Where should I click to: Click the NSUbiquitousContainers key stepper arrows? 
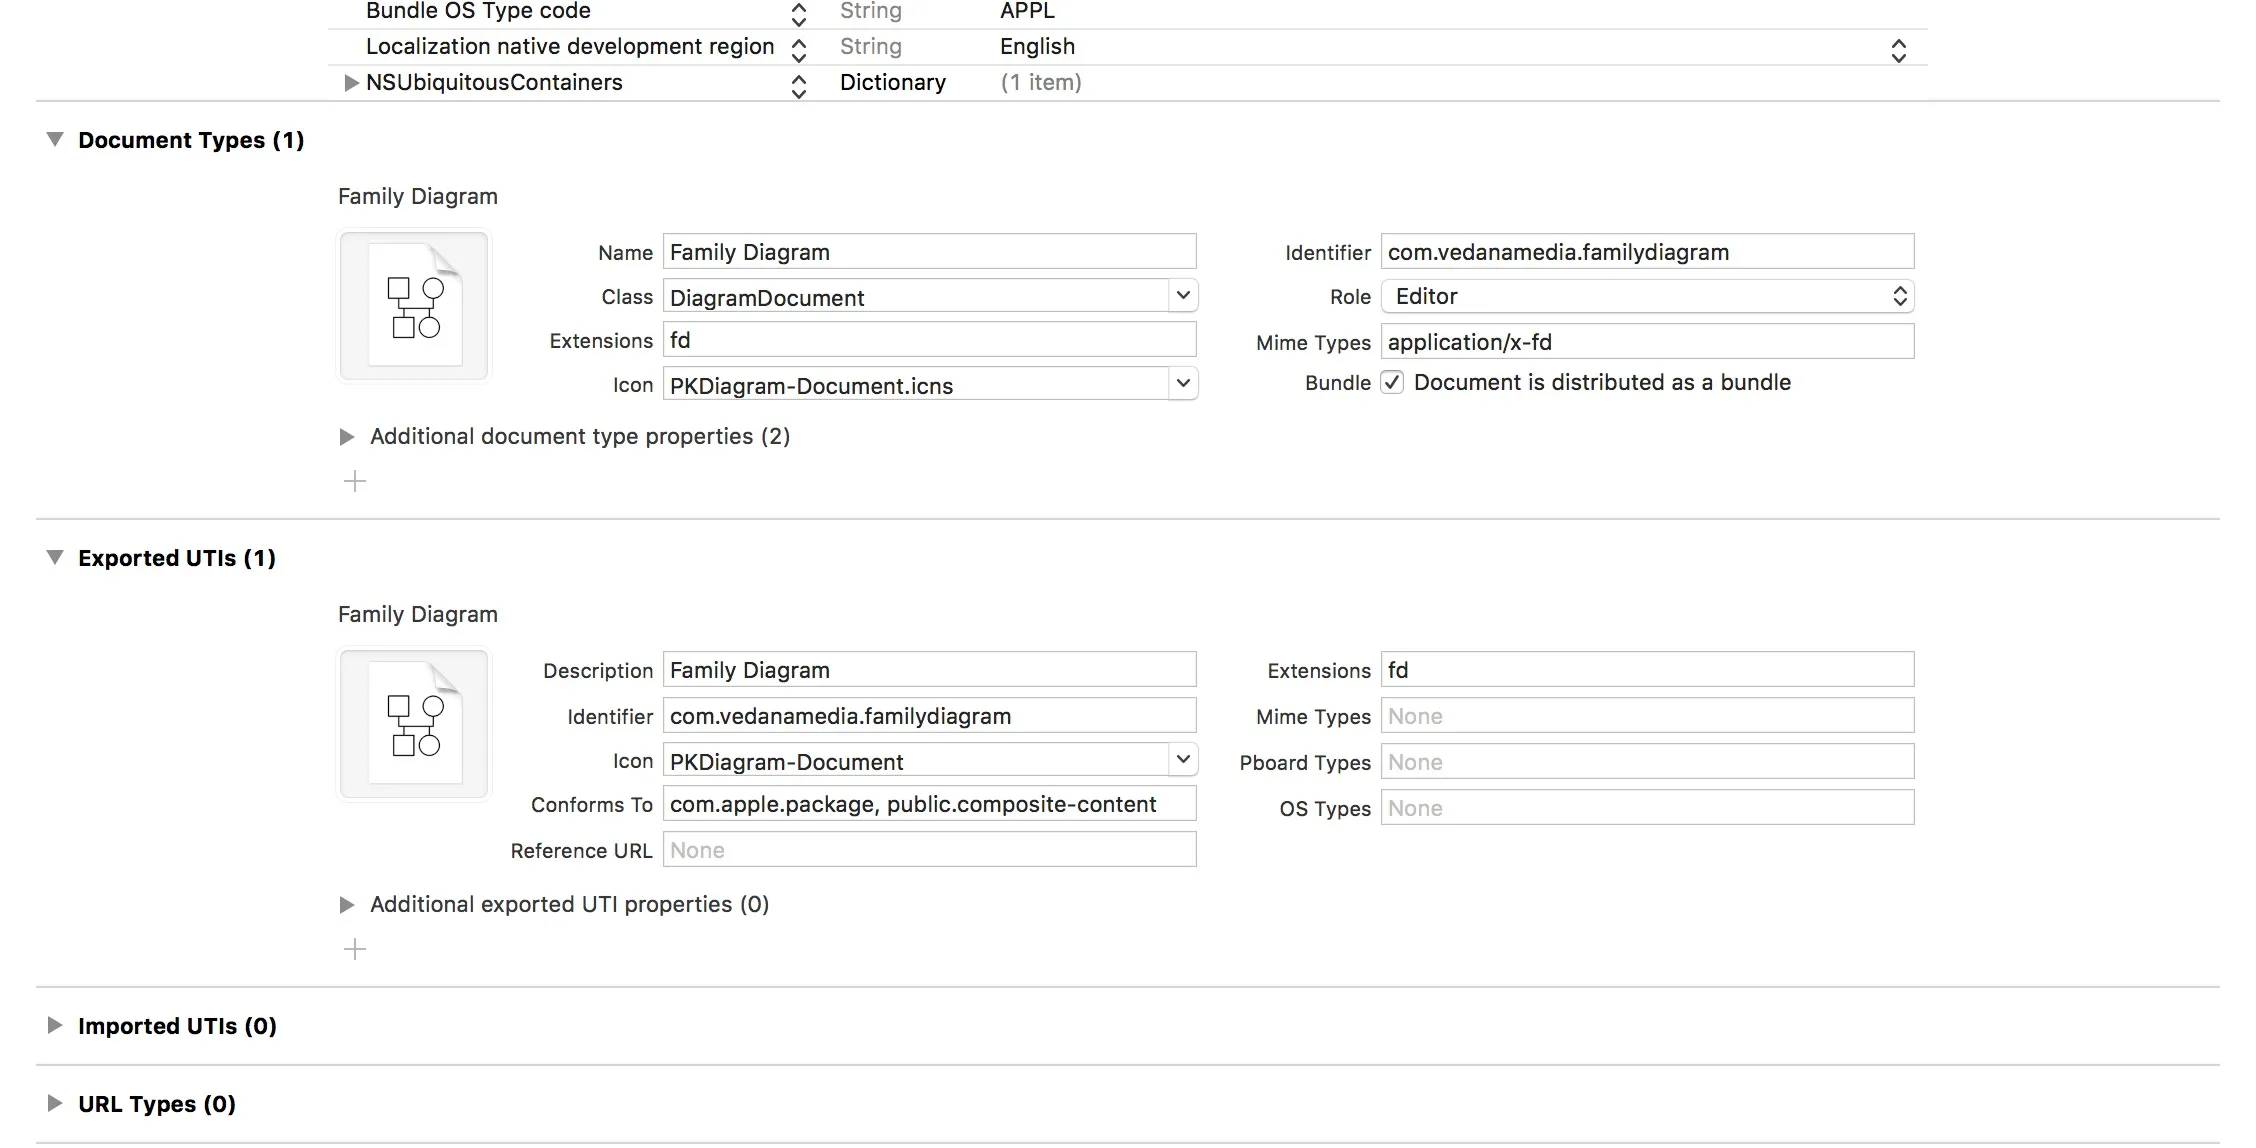click(798, 84)
